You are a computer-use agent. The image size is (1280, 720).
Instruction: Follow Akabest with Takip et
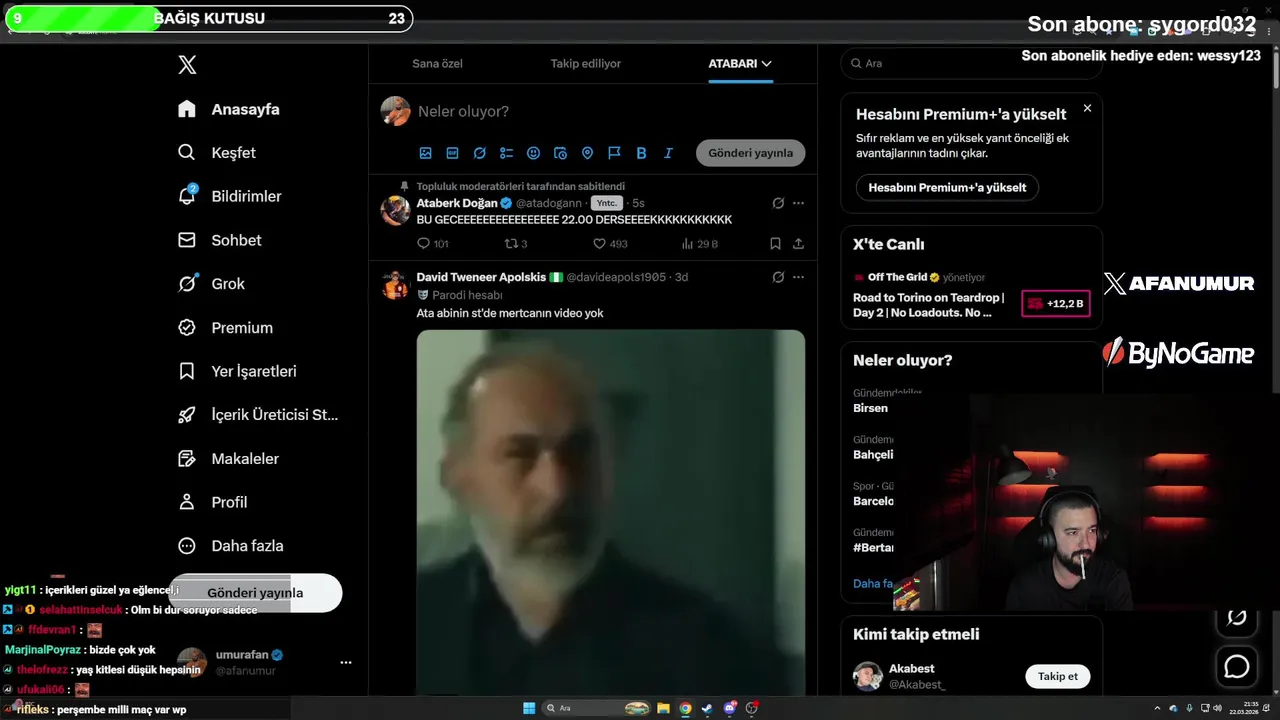1058,677
